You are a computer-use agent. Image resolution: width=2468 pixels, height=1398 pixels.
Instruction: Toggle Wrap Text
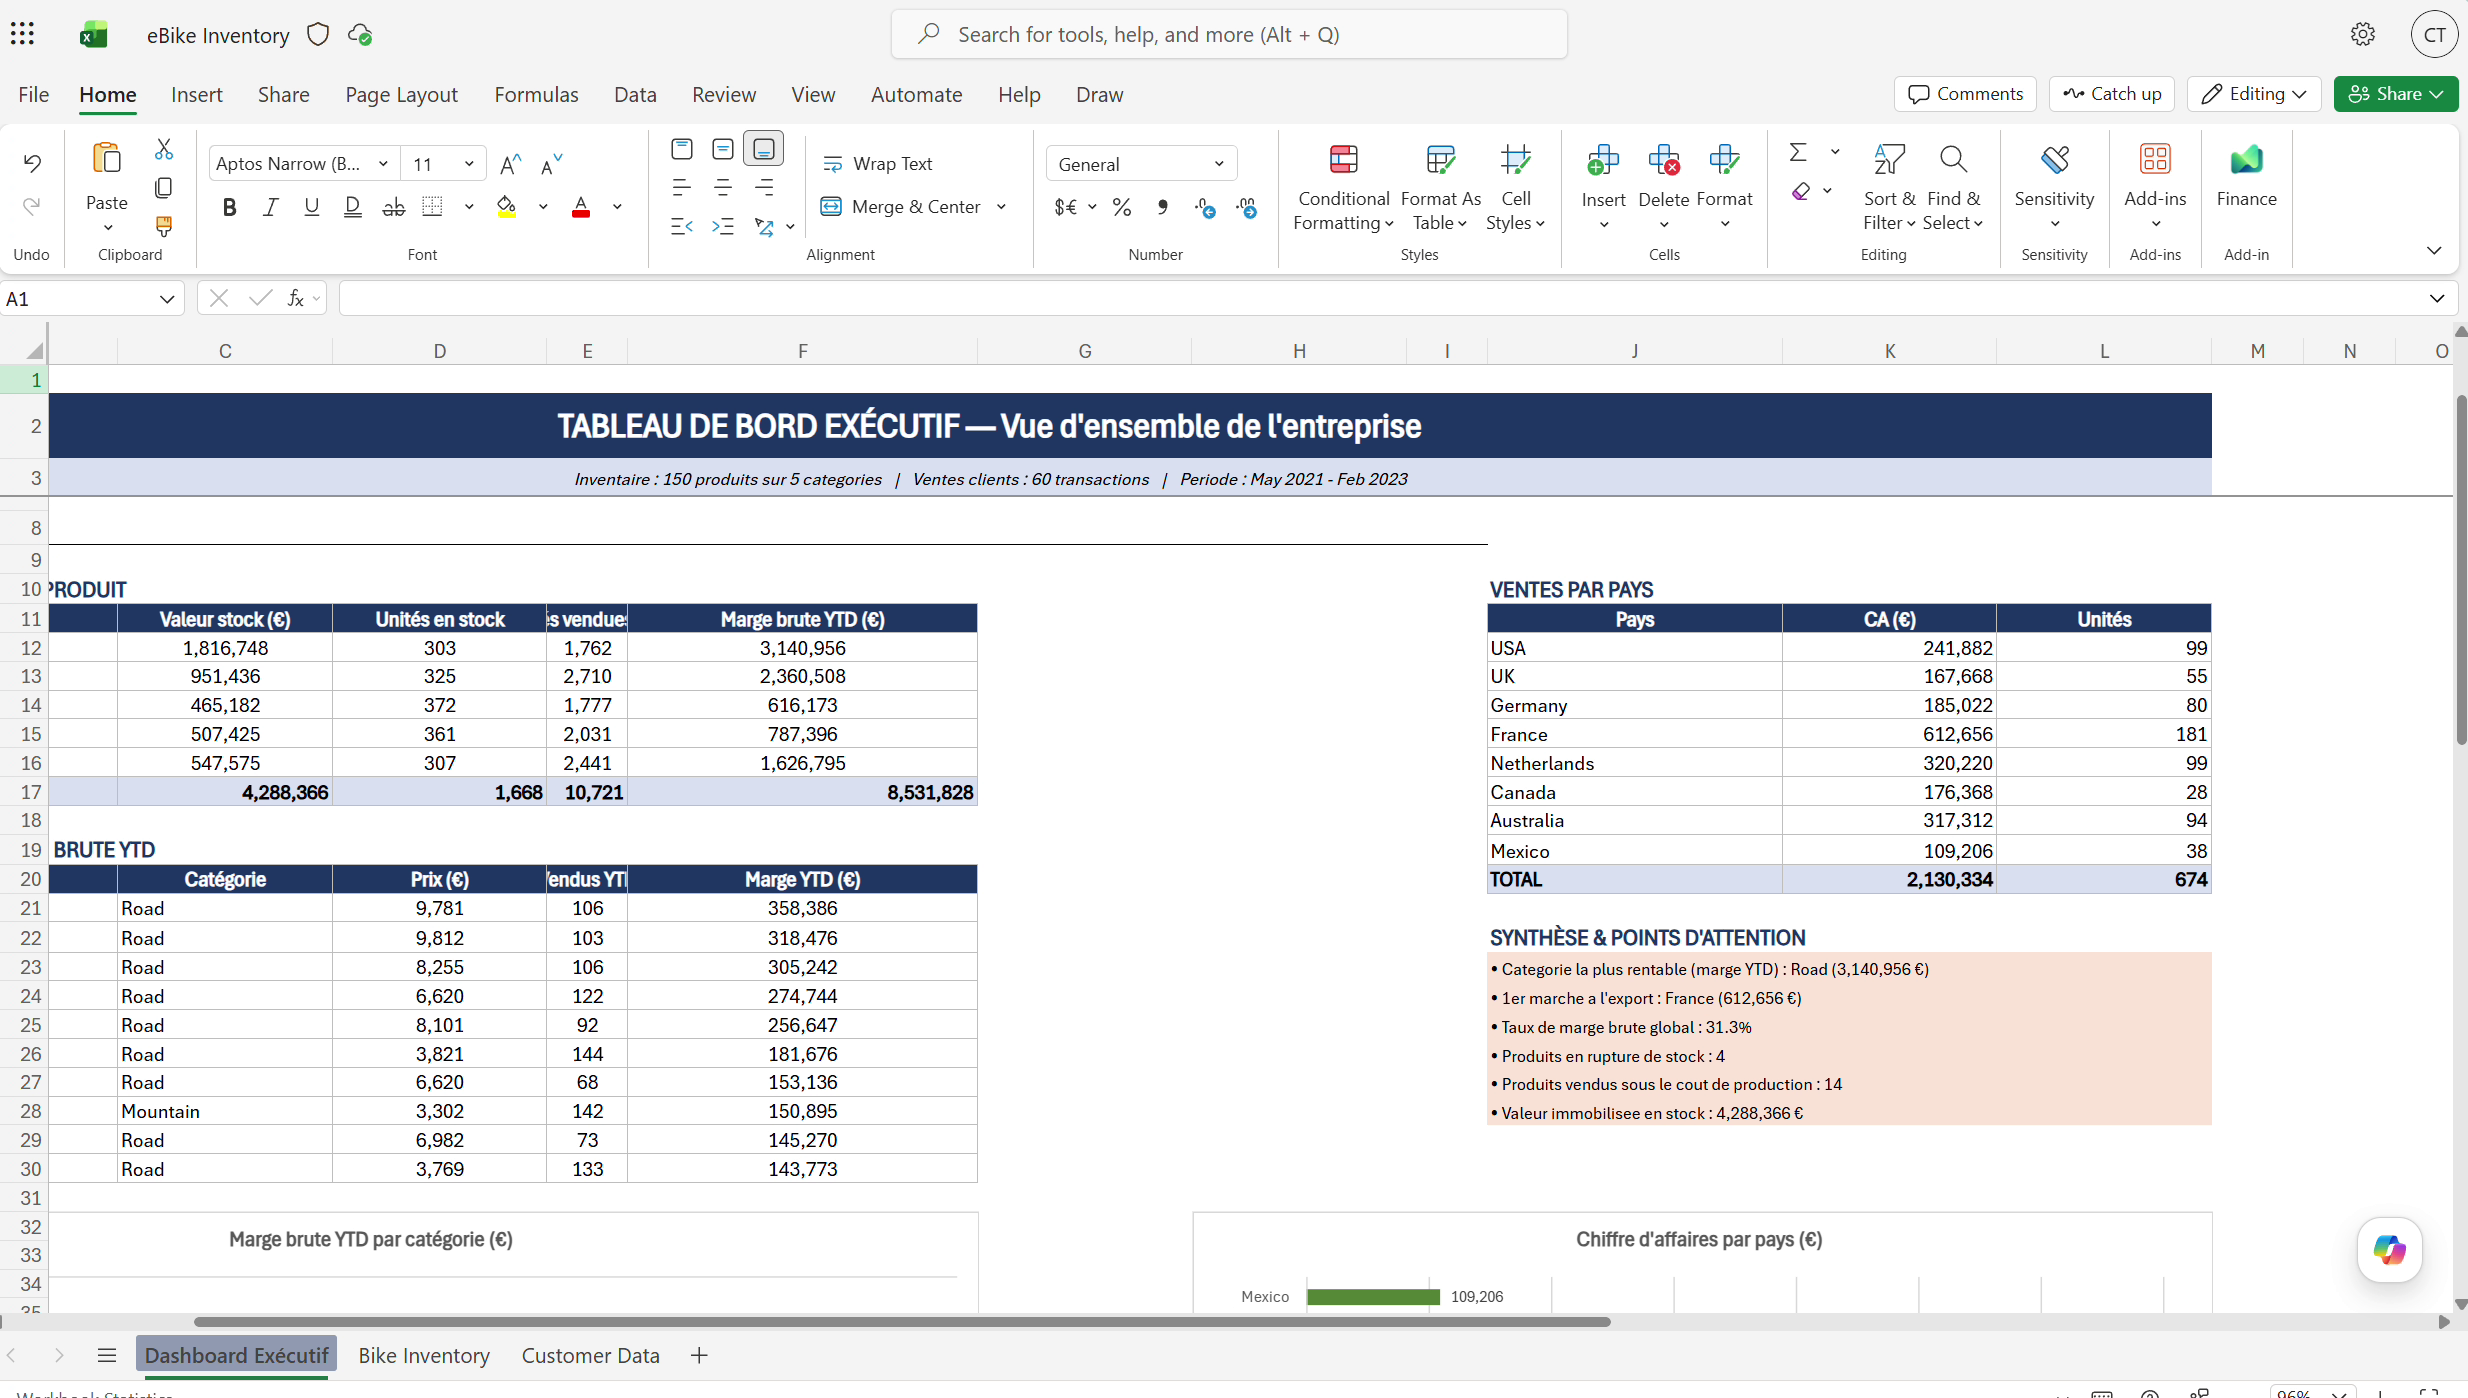tap(877, 164)
